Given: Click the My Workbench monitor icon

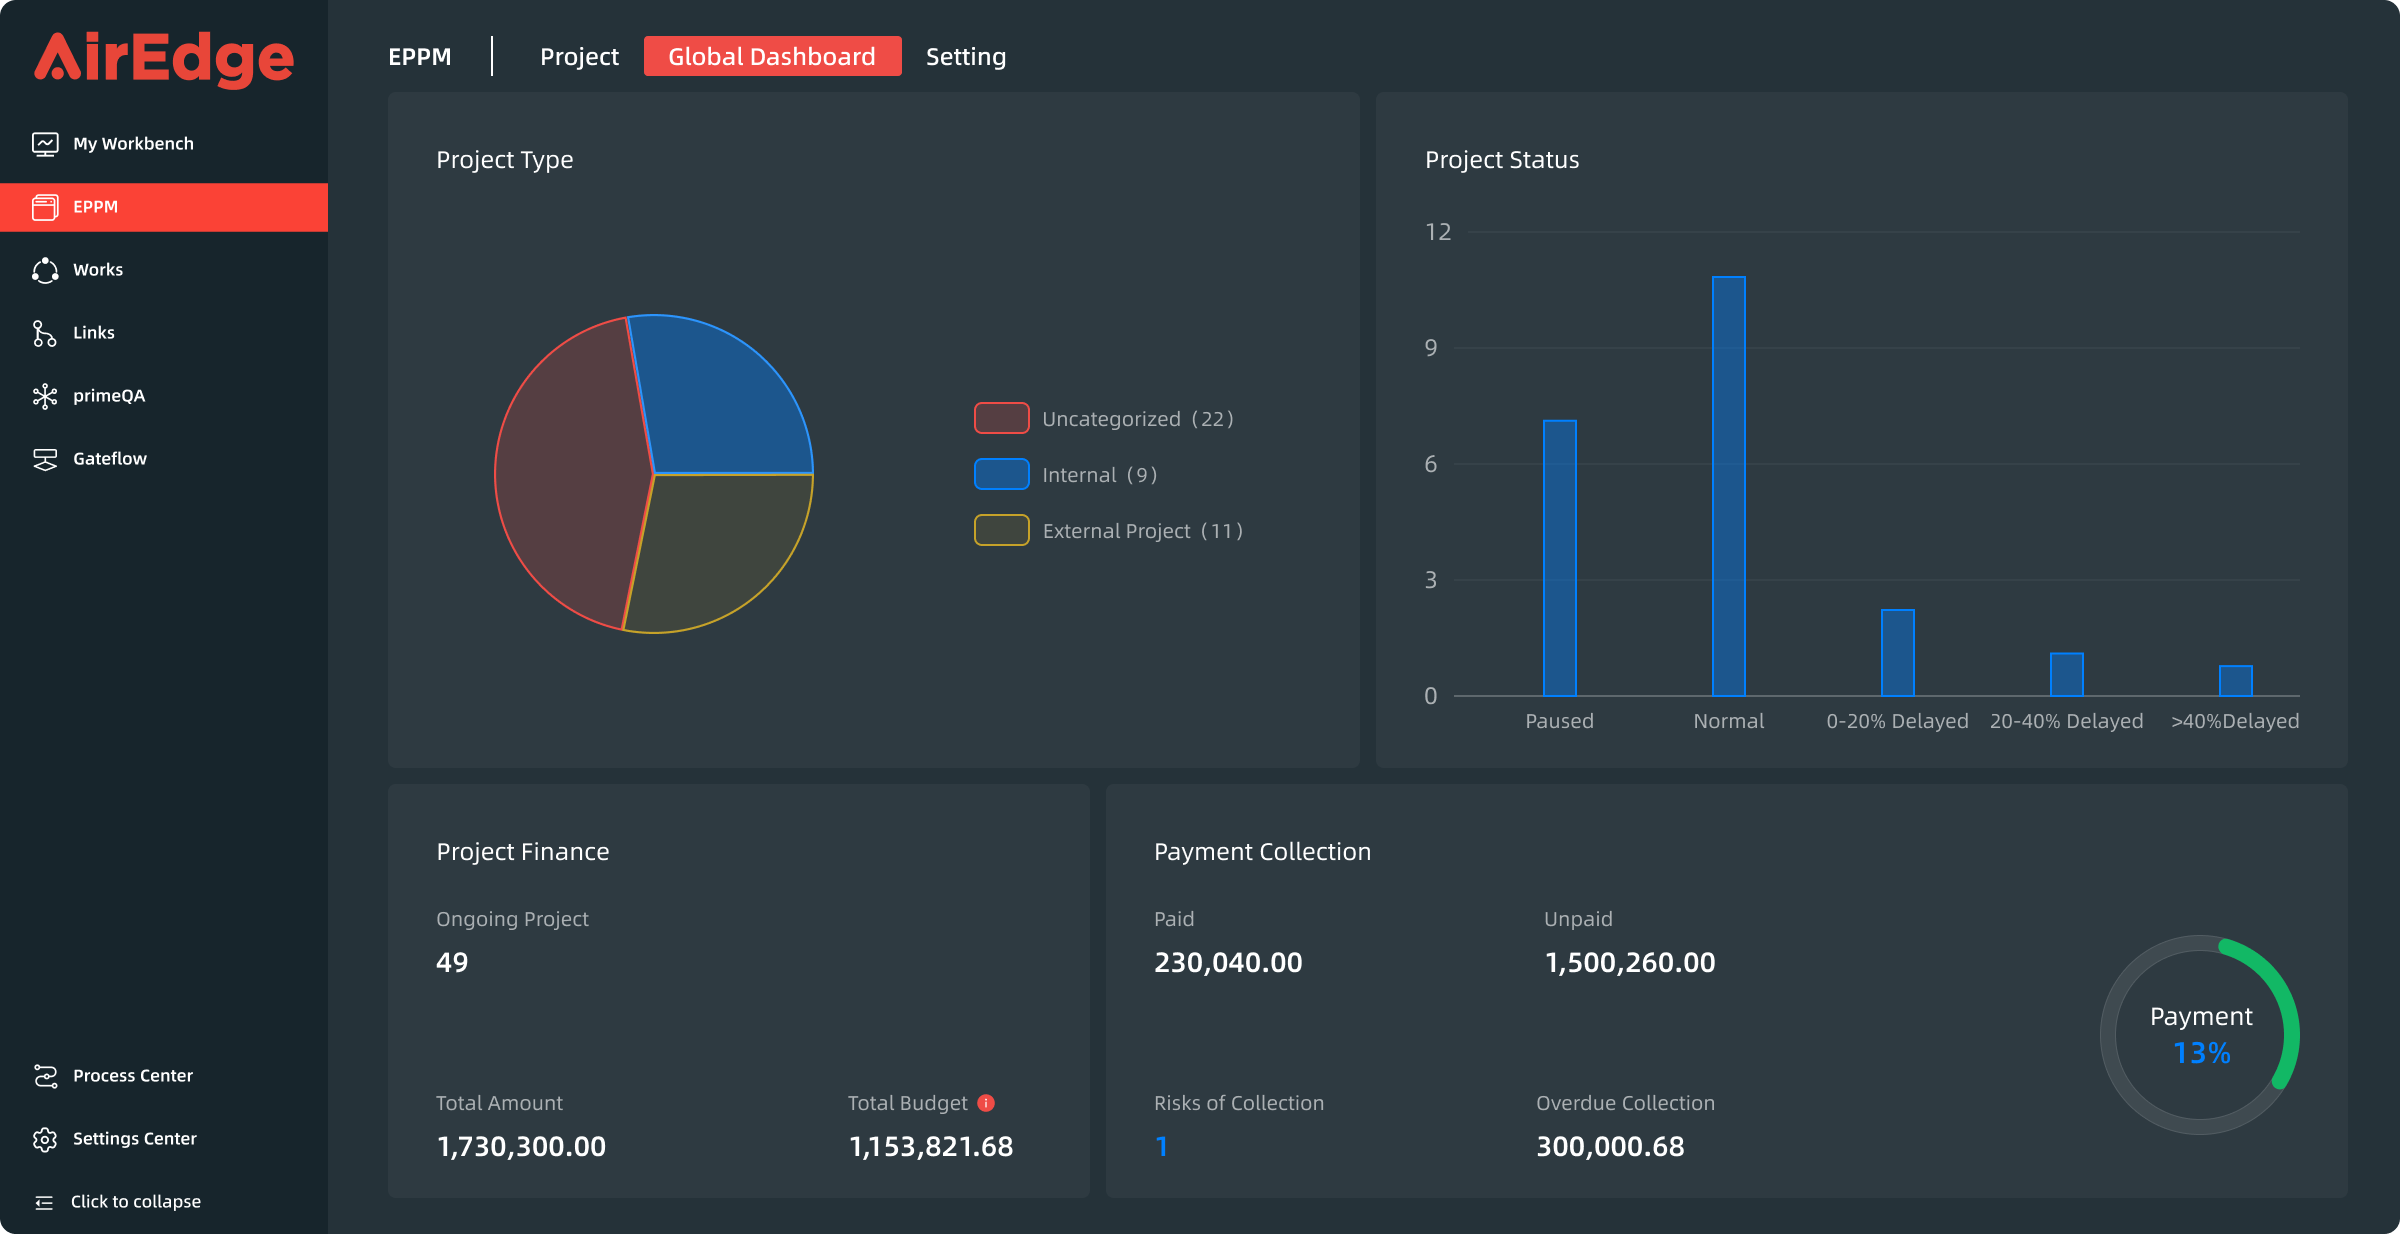Looking at the screenshot, I should point(45,144).
